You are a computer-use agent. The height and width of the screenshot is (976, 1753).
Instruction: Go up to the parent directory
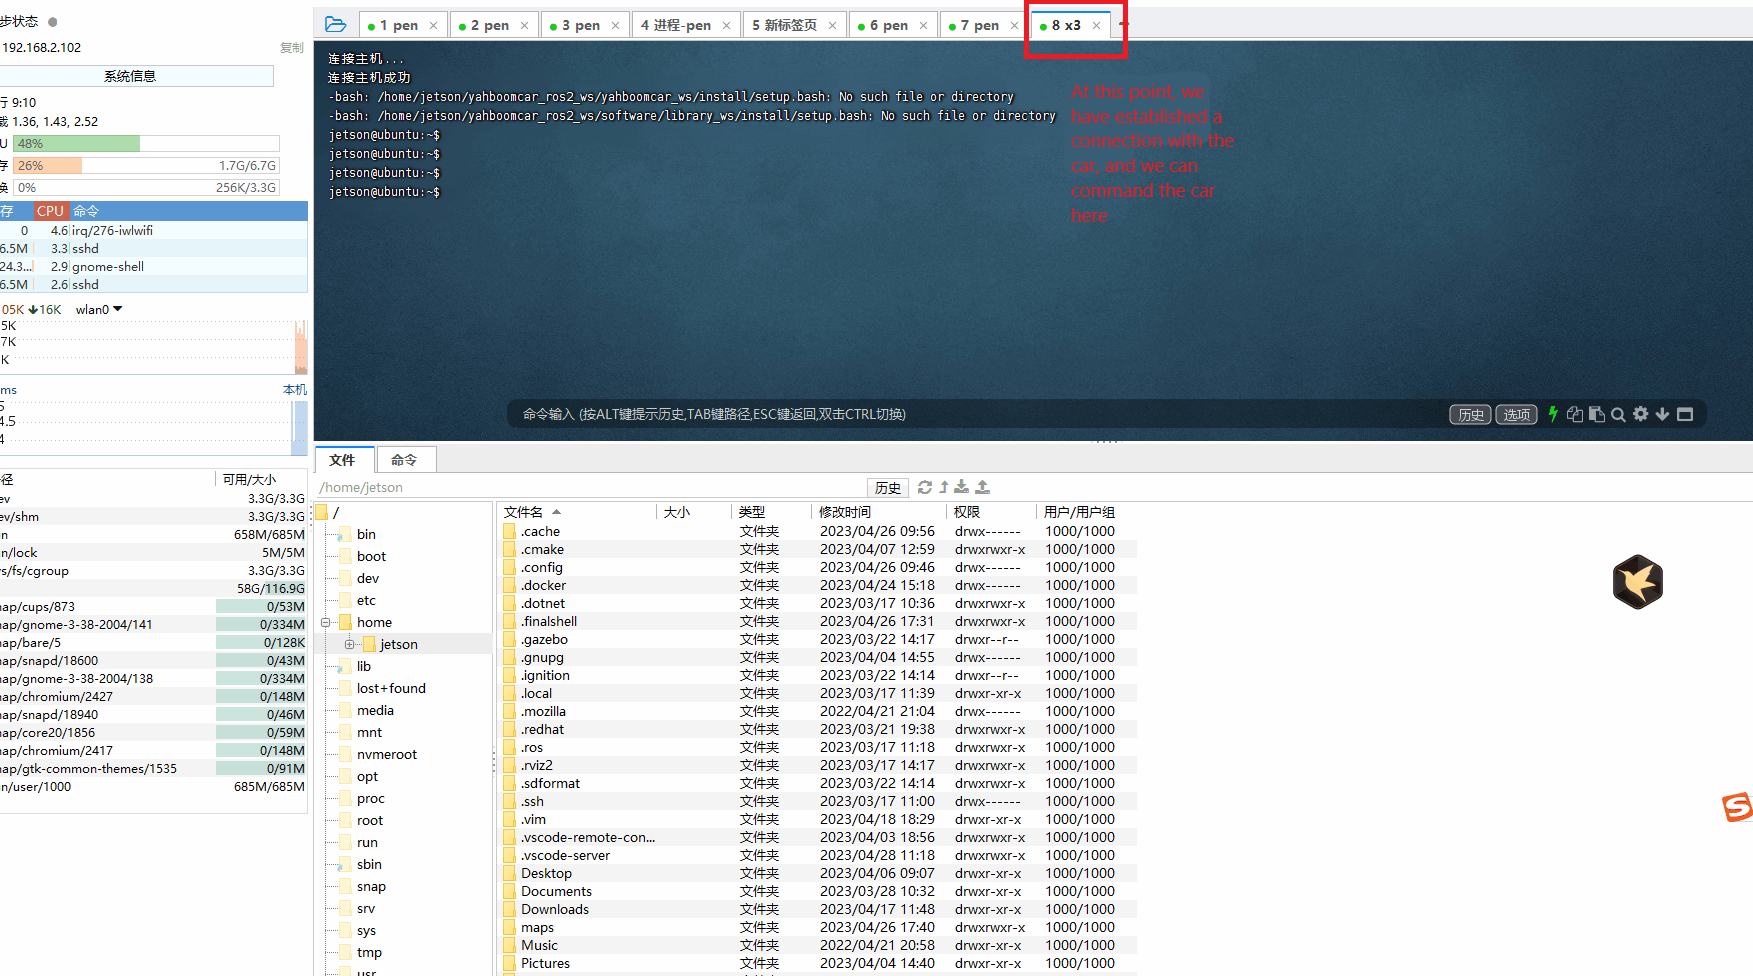[943, 487]
